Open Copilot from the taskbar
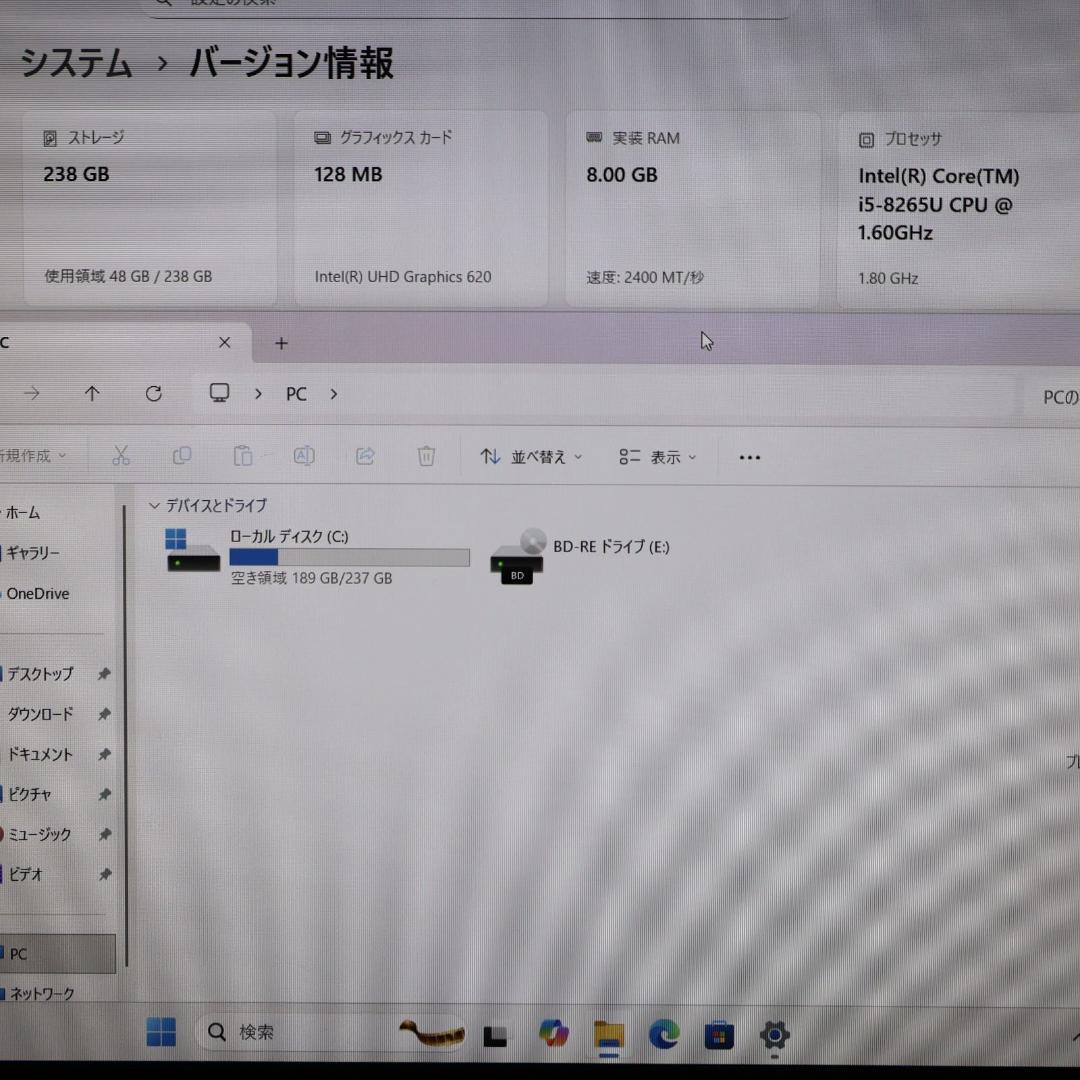 [553, 1032]
